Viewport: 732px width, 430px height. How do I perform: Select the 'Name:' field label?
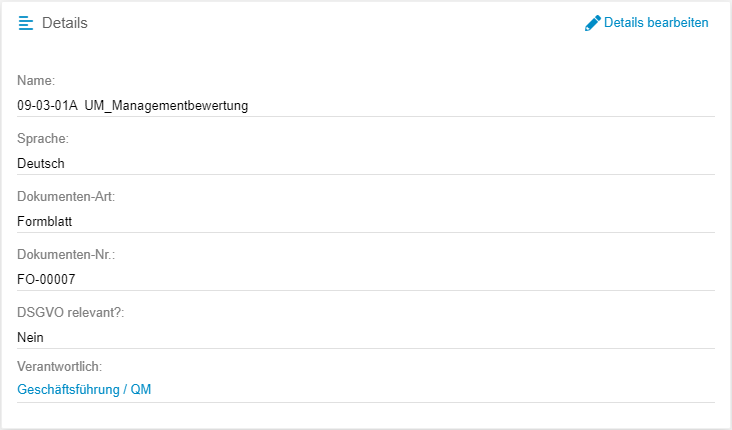[36, 80]
